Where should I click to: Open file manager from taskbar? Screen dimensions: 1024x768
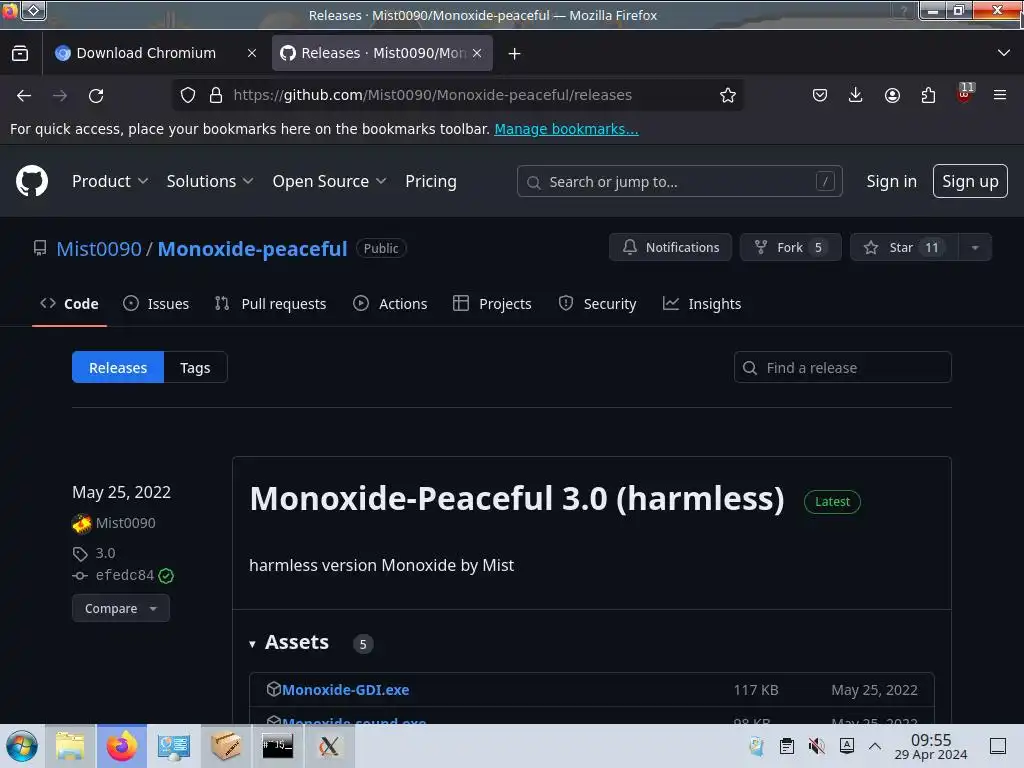pyautogui.click(x=70, y=746)
